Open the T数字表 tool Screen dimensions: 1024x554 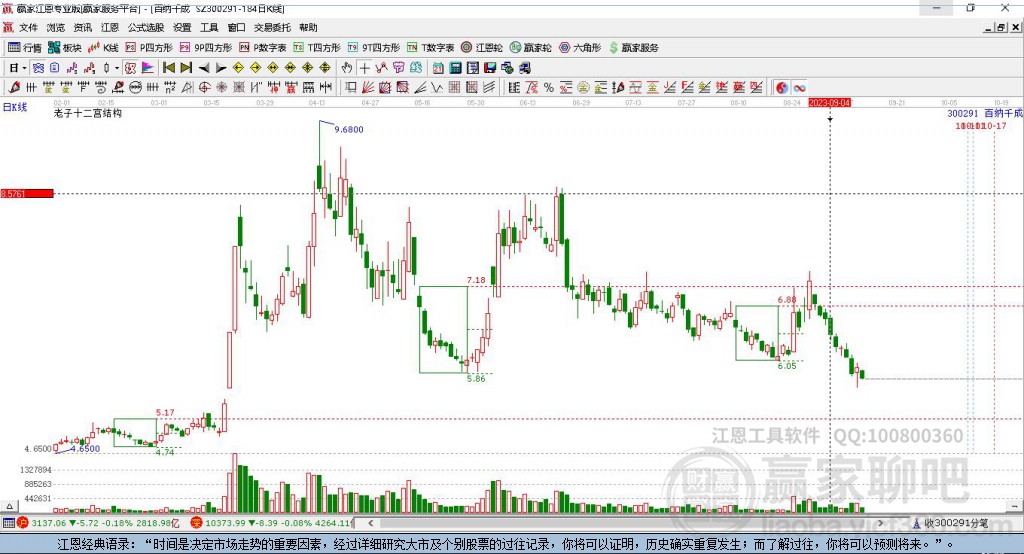click(430, 48)
